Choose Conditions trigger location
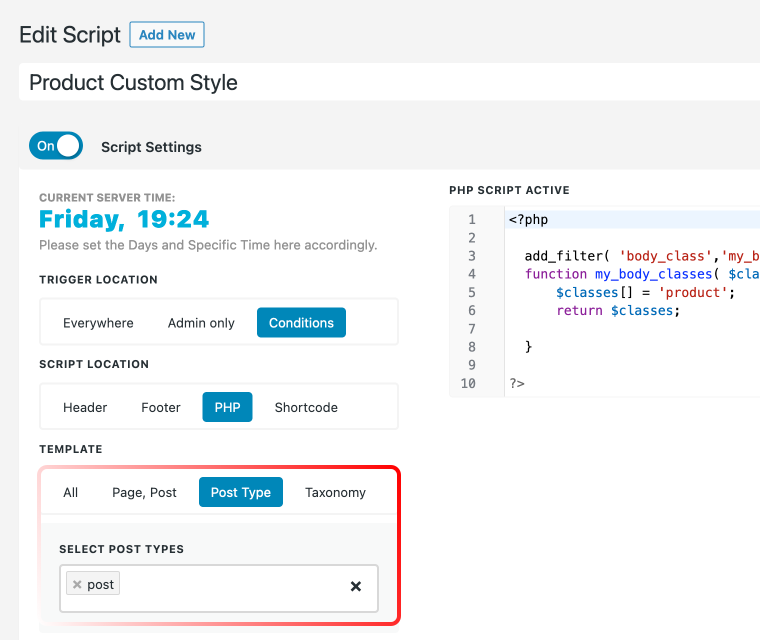 point(301,323)
